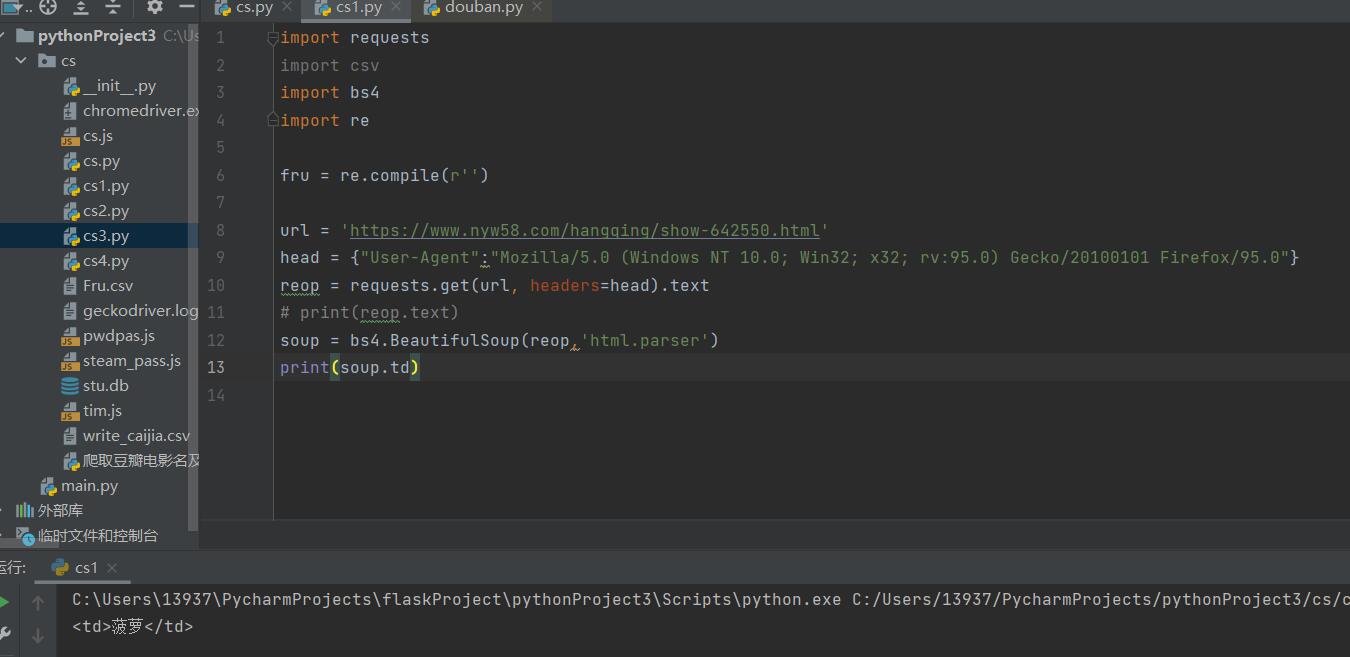Switch to the douban.py editor tab
The height and width of the screenshot is (657, 1350).
point(483,8)
